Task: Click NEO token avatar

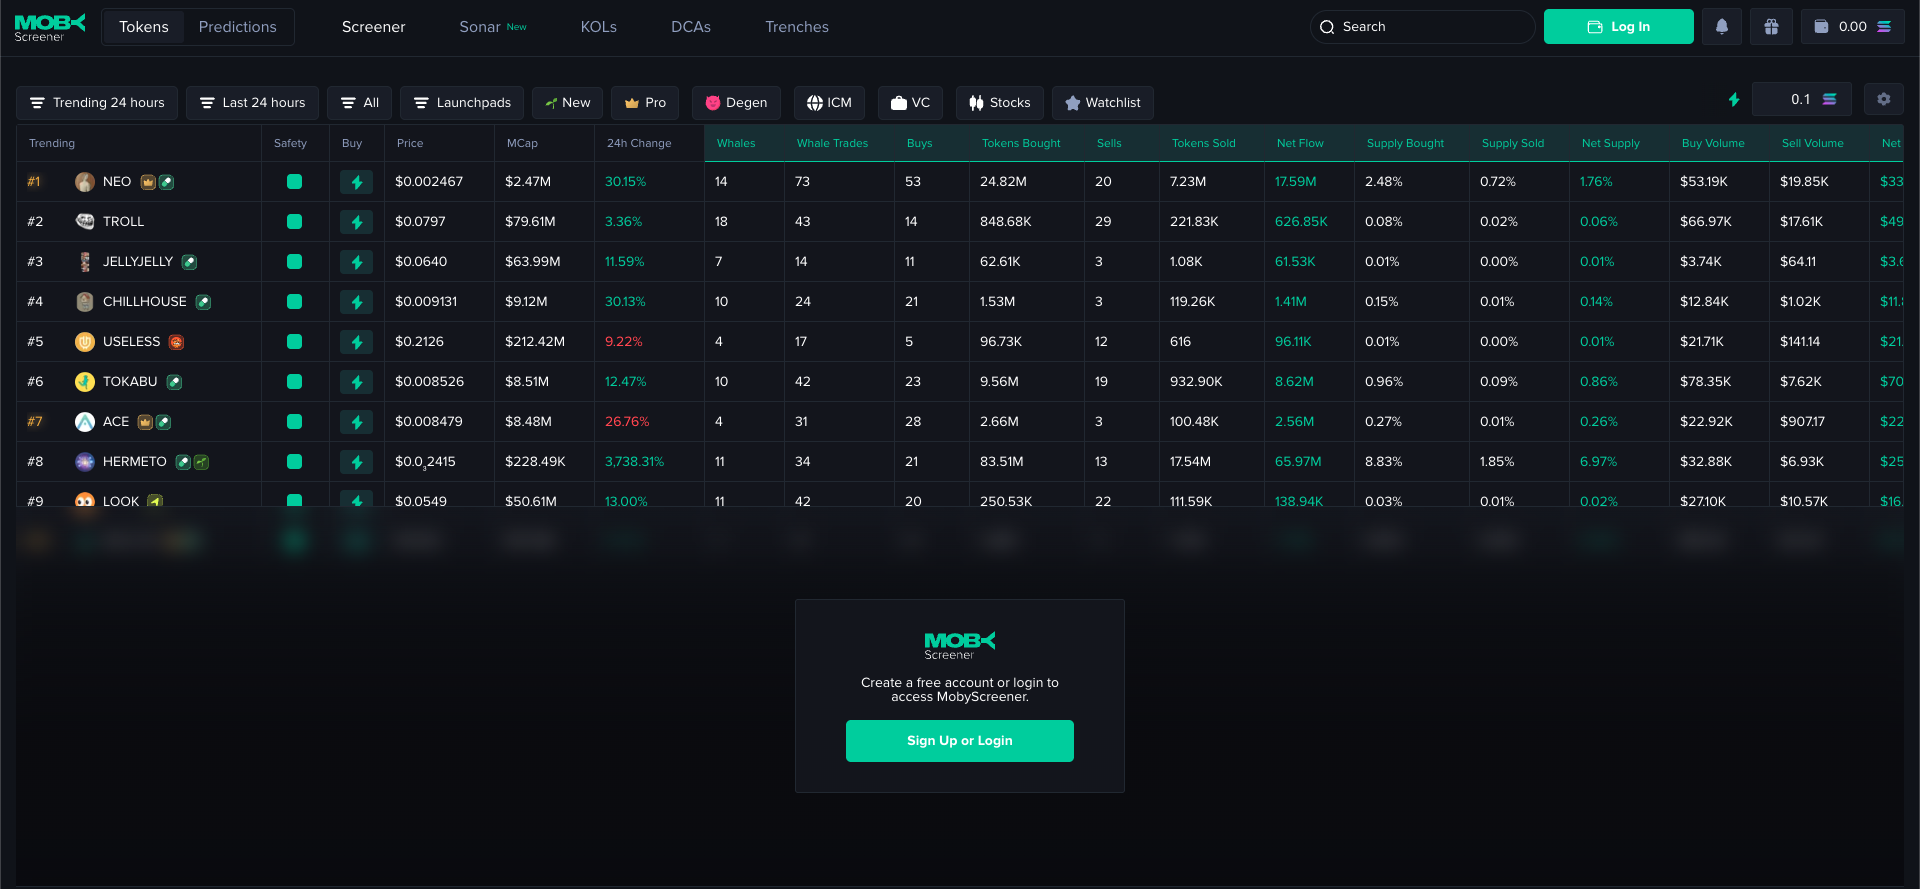Action: (85, 182)
